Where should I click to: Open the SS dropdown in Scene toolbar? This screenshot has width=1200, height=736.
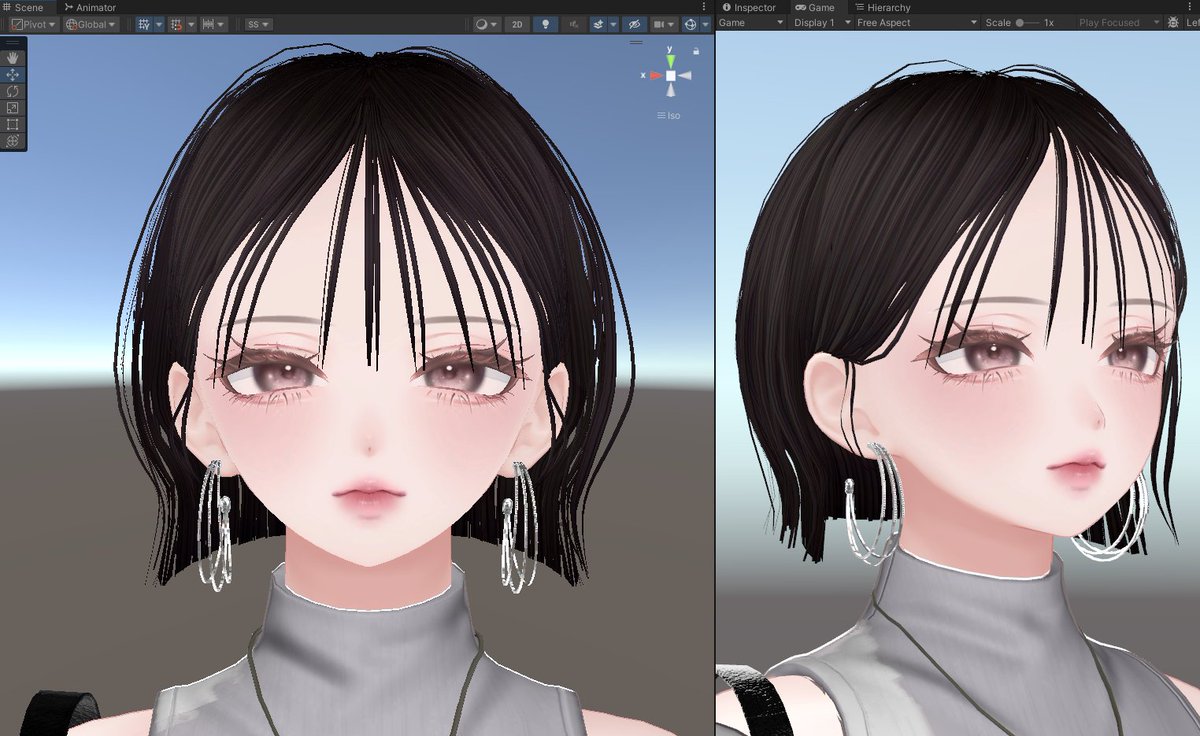coord(259,24)
